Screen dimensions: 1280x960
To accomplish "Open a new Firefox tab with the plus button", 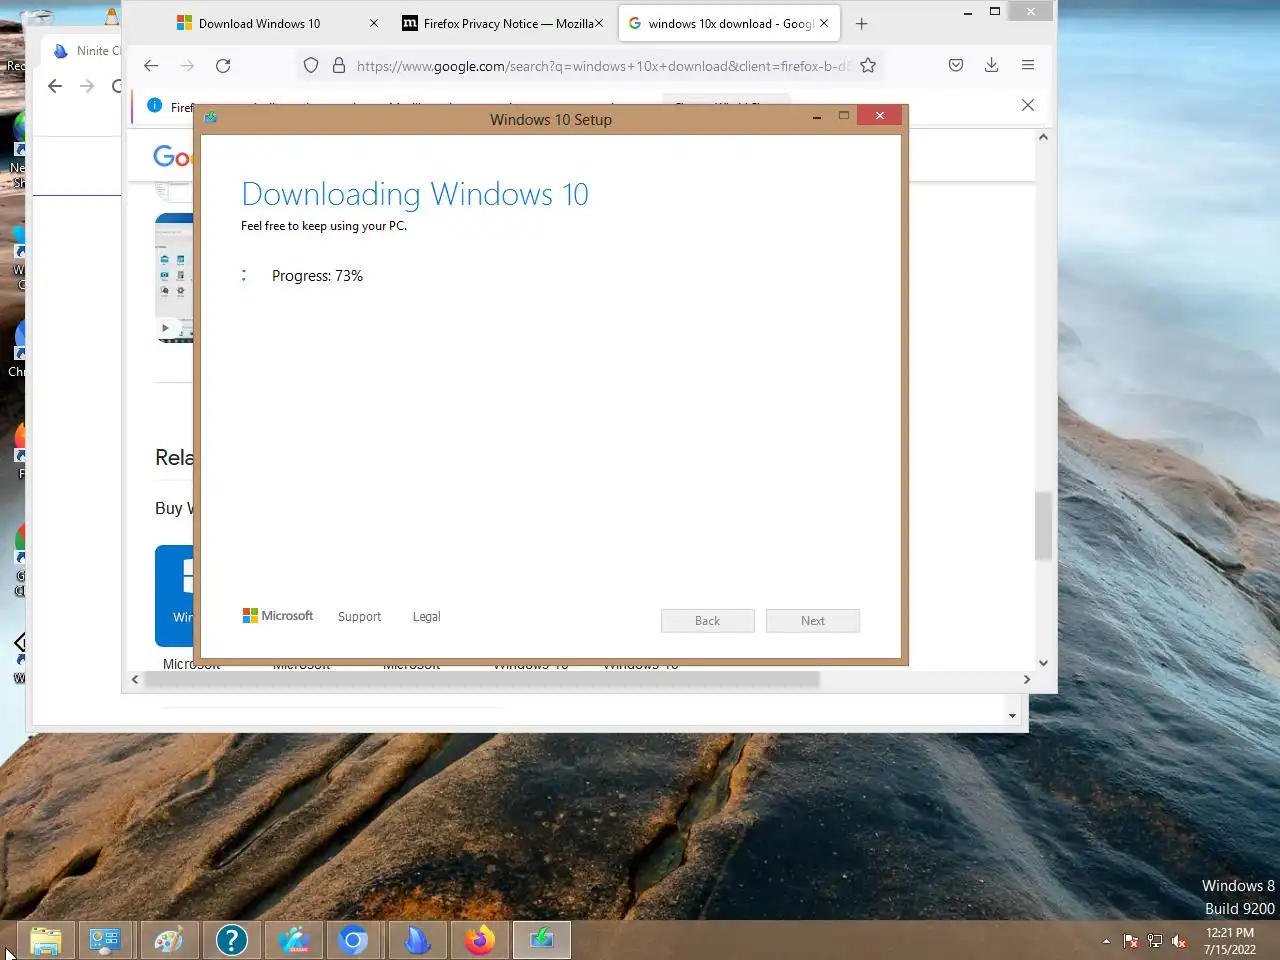I will coord(862,24).
